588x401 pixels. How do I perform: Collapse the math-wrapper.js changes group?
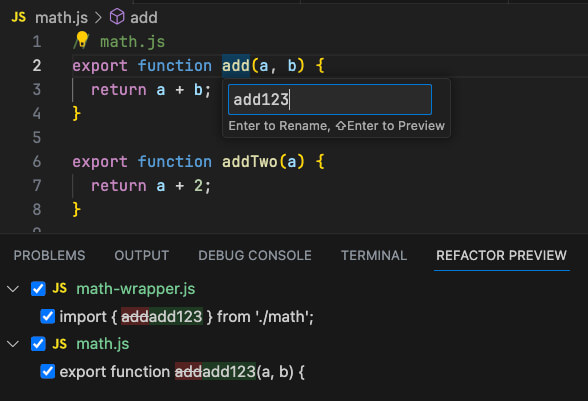(x=13, y=289)
